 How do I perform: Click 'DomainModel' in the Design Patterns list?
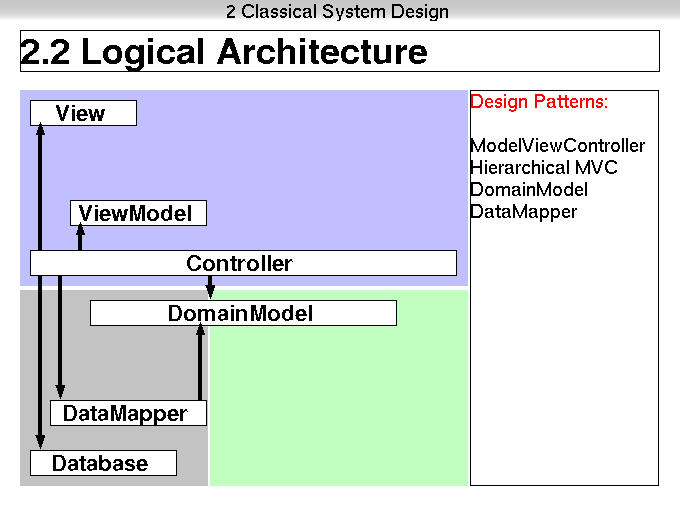tap(529, 190)
